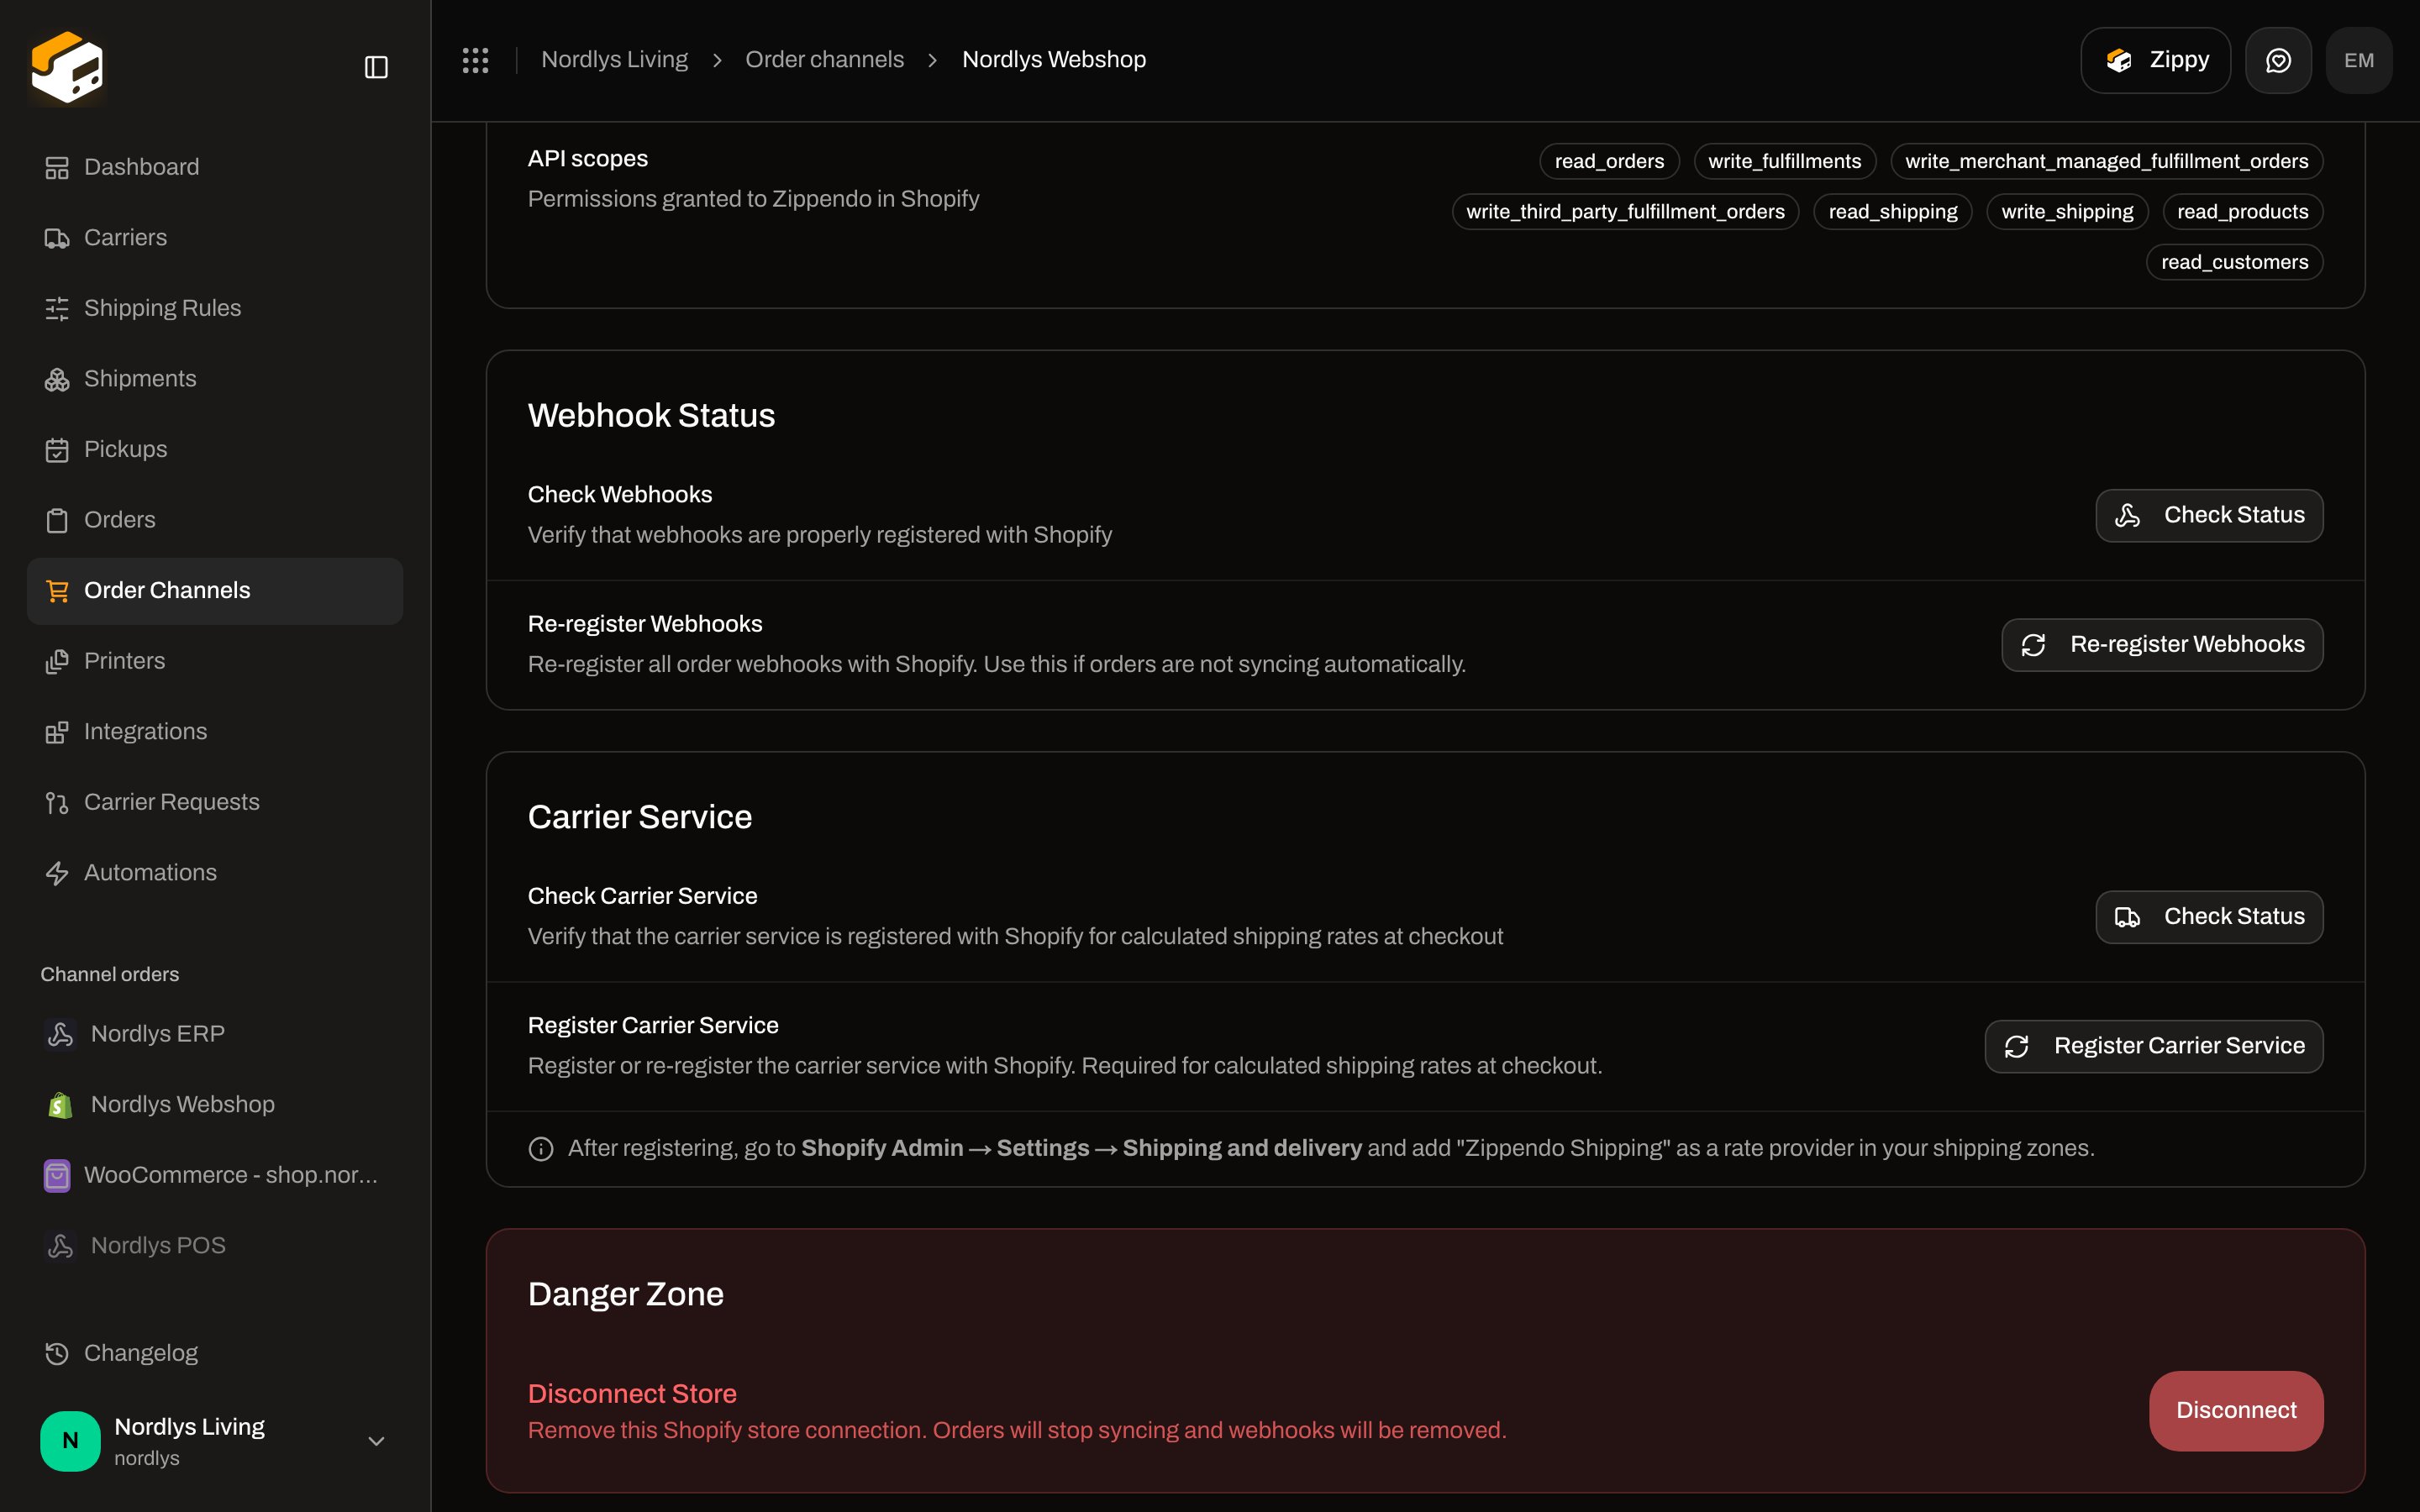Click Nordlys Living breadcrumb link

coord(614,60)
